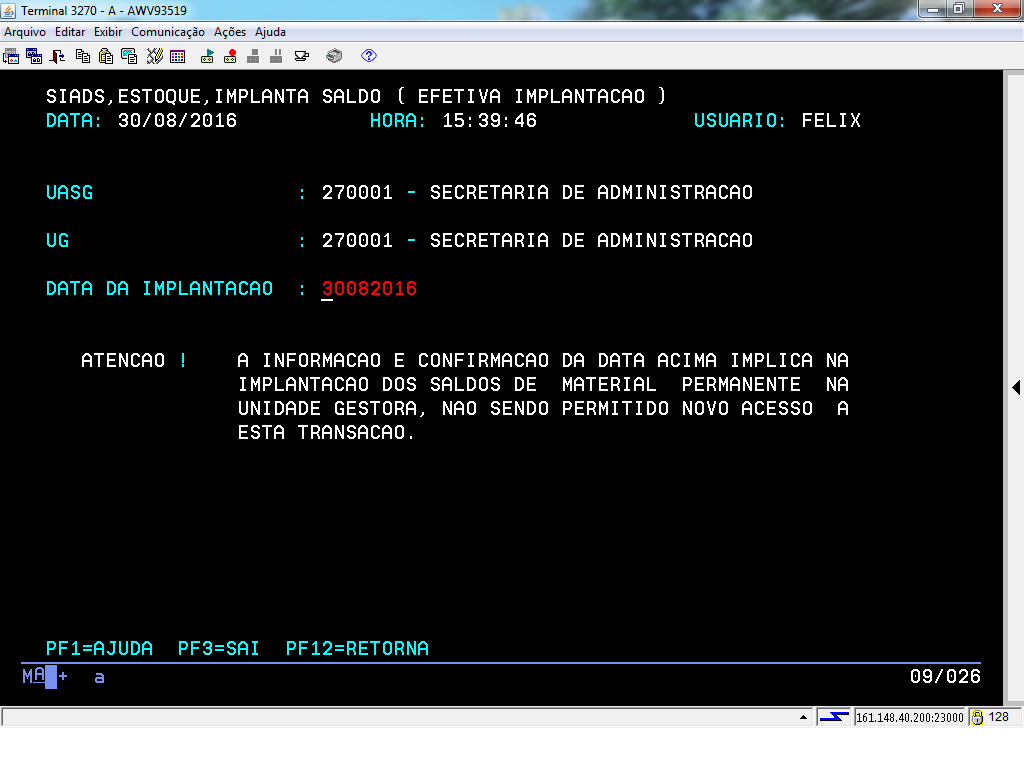Open the Arquivo menu
Viewport: 1024px width, 768px height.
click(x=25, y=32)
